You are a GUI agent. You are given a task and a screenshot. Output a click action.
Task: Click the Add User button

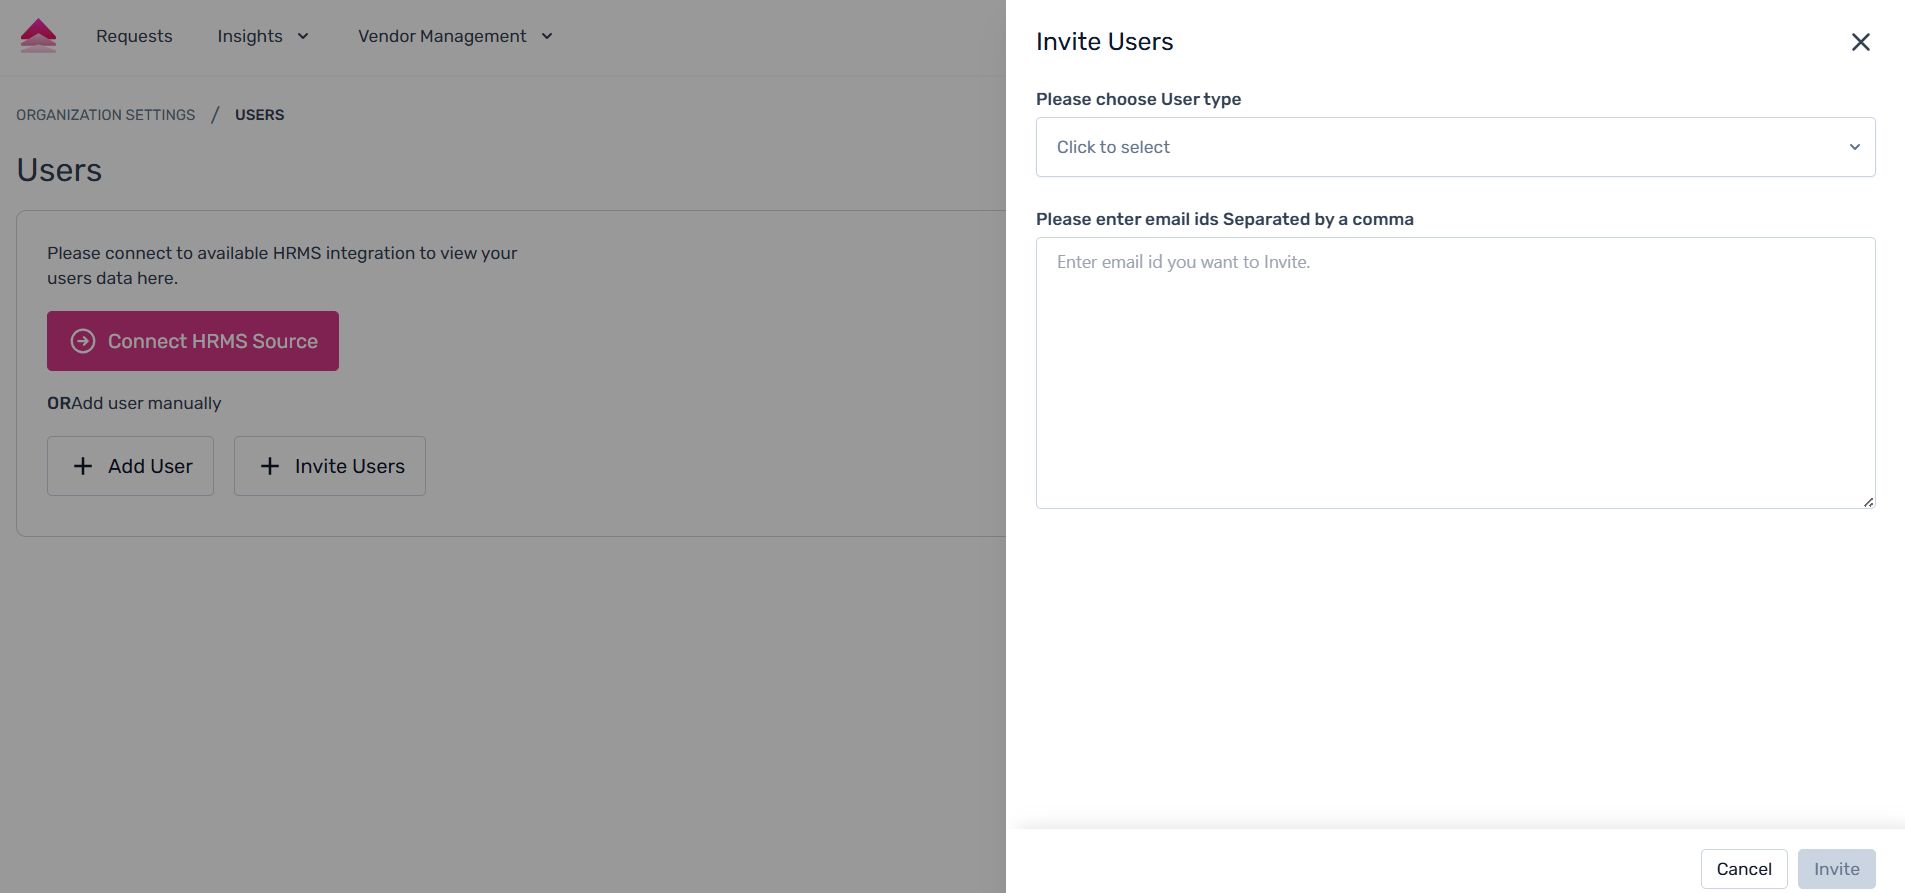click(x=130, y=466)
